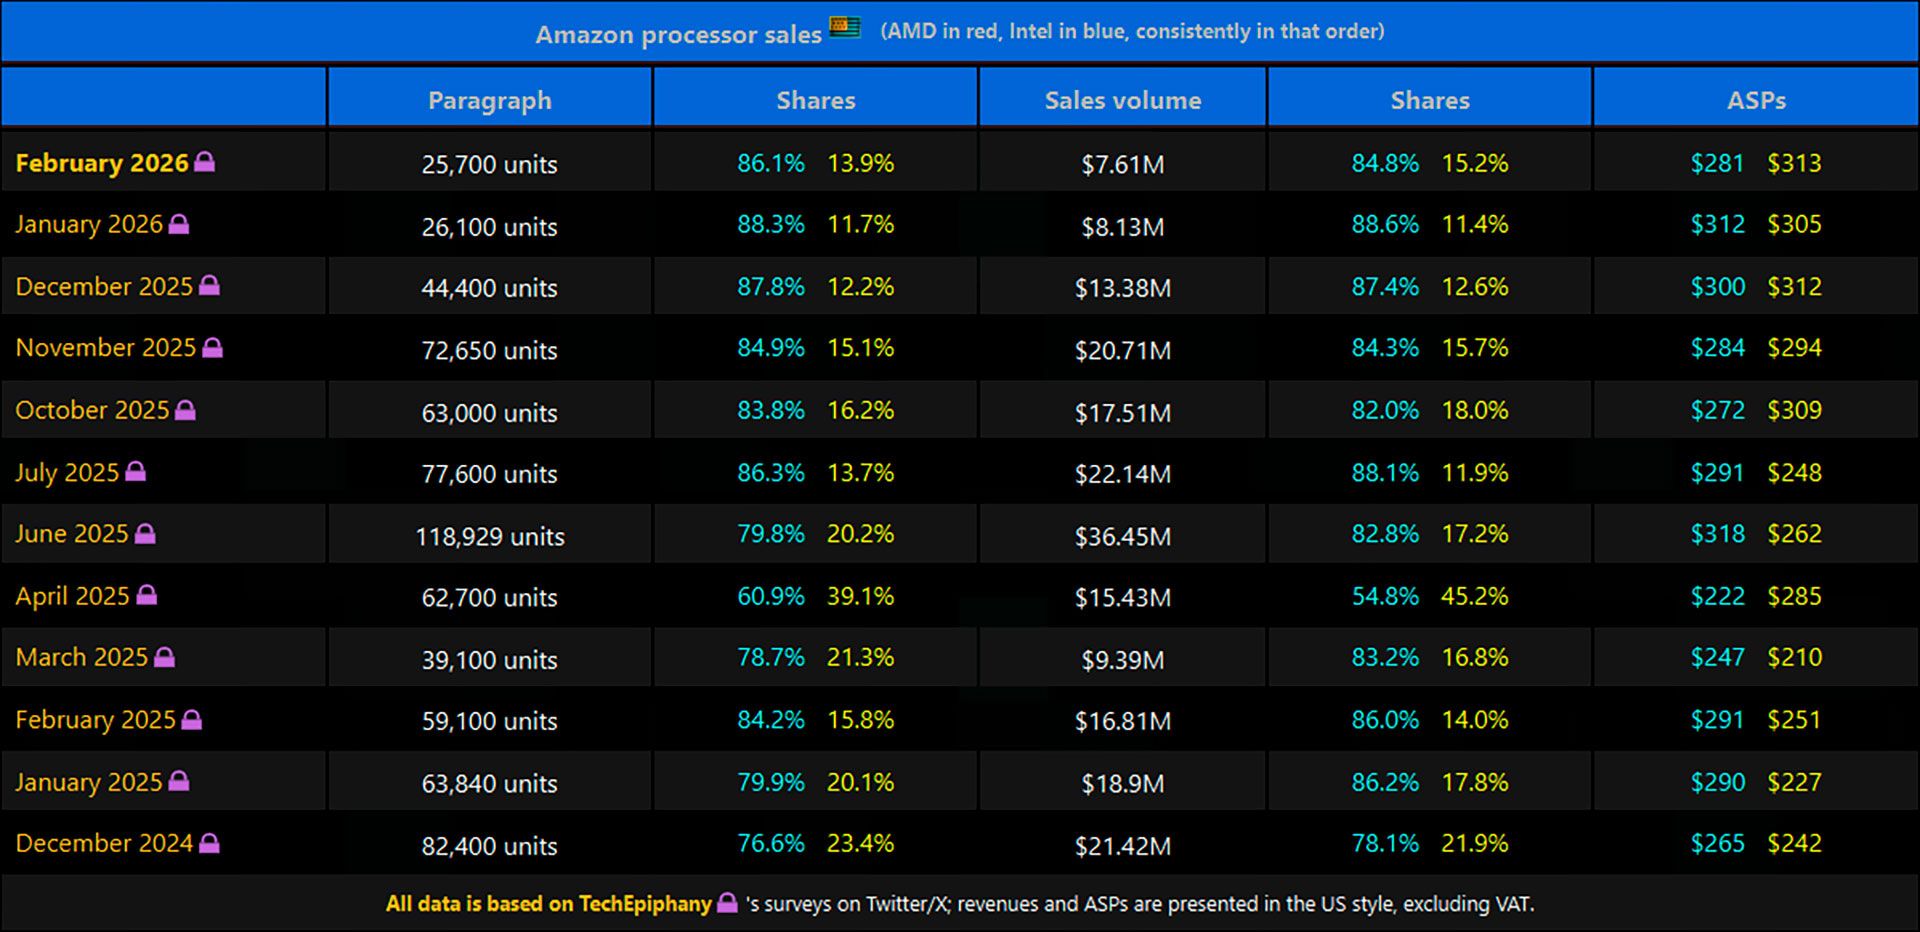Click the lock icon next to December 2024
The width and height of the screenshot is (1920, 932).
tap(209, 843)
